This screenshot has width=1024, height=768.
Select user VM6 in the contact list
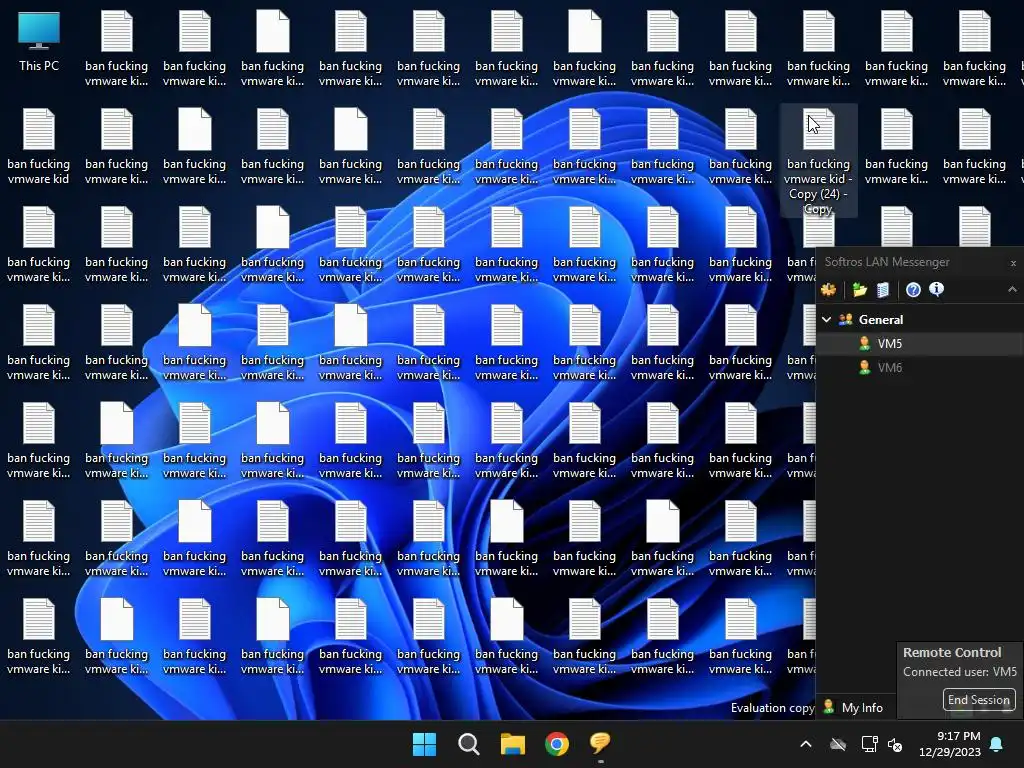click(920, 368)
